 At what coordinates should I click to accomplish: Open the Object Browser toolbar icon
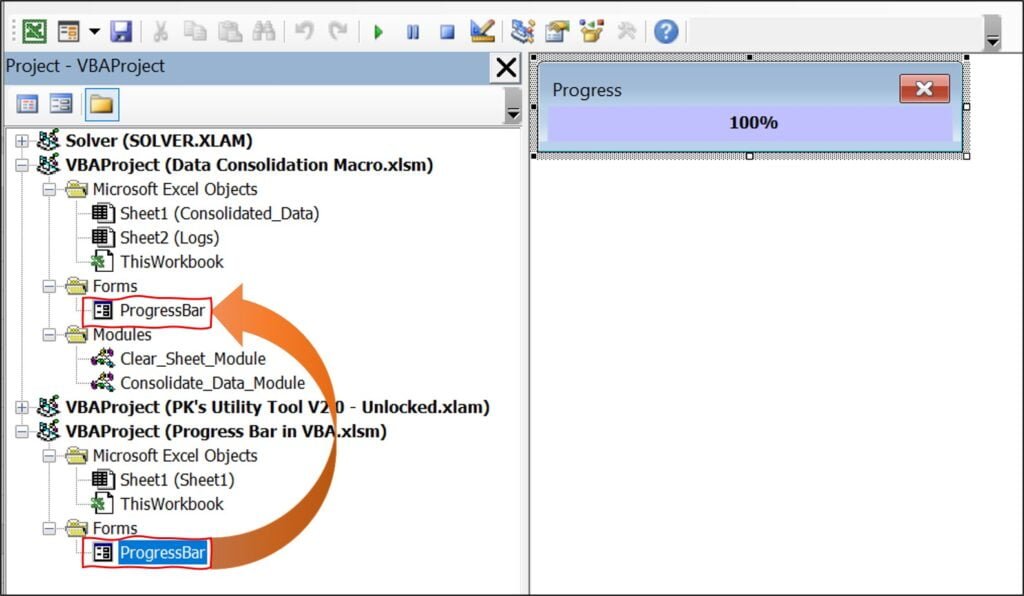point(592,31)
